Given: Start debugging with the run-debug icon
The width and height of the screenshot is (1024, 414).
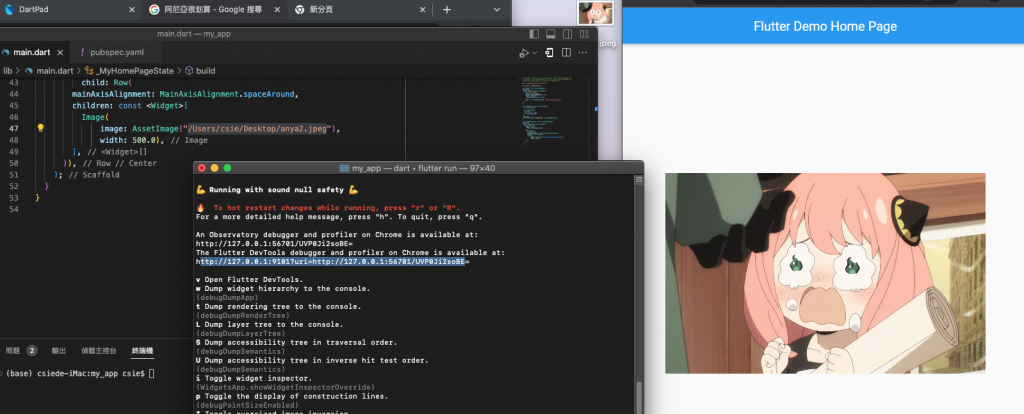Looking at the screenshot, I should 524,53.
